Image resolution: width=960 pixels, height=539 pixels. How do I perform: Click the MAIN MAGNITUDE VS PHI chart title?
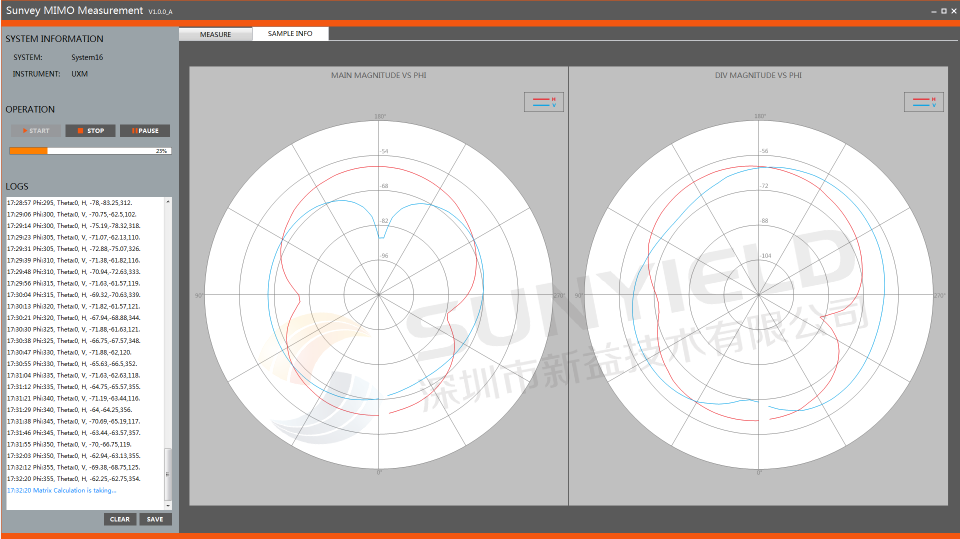coord(379,75)
